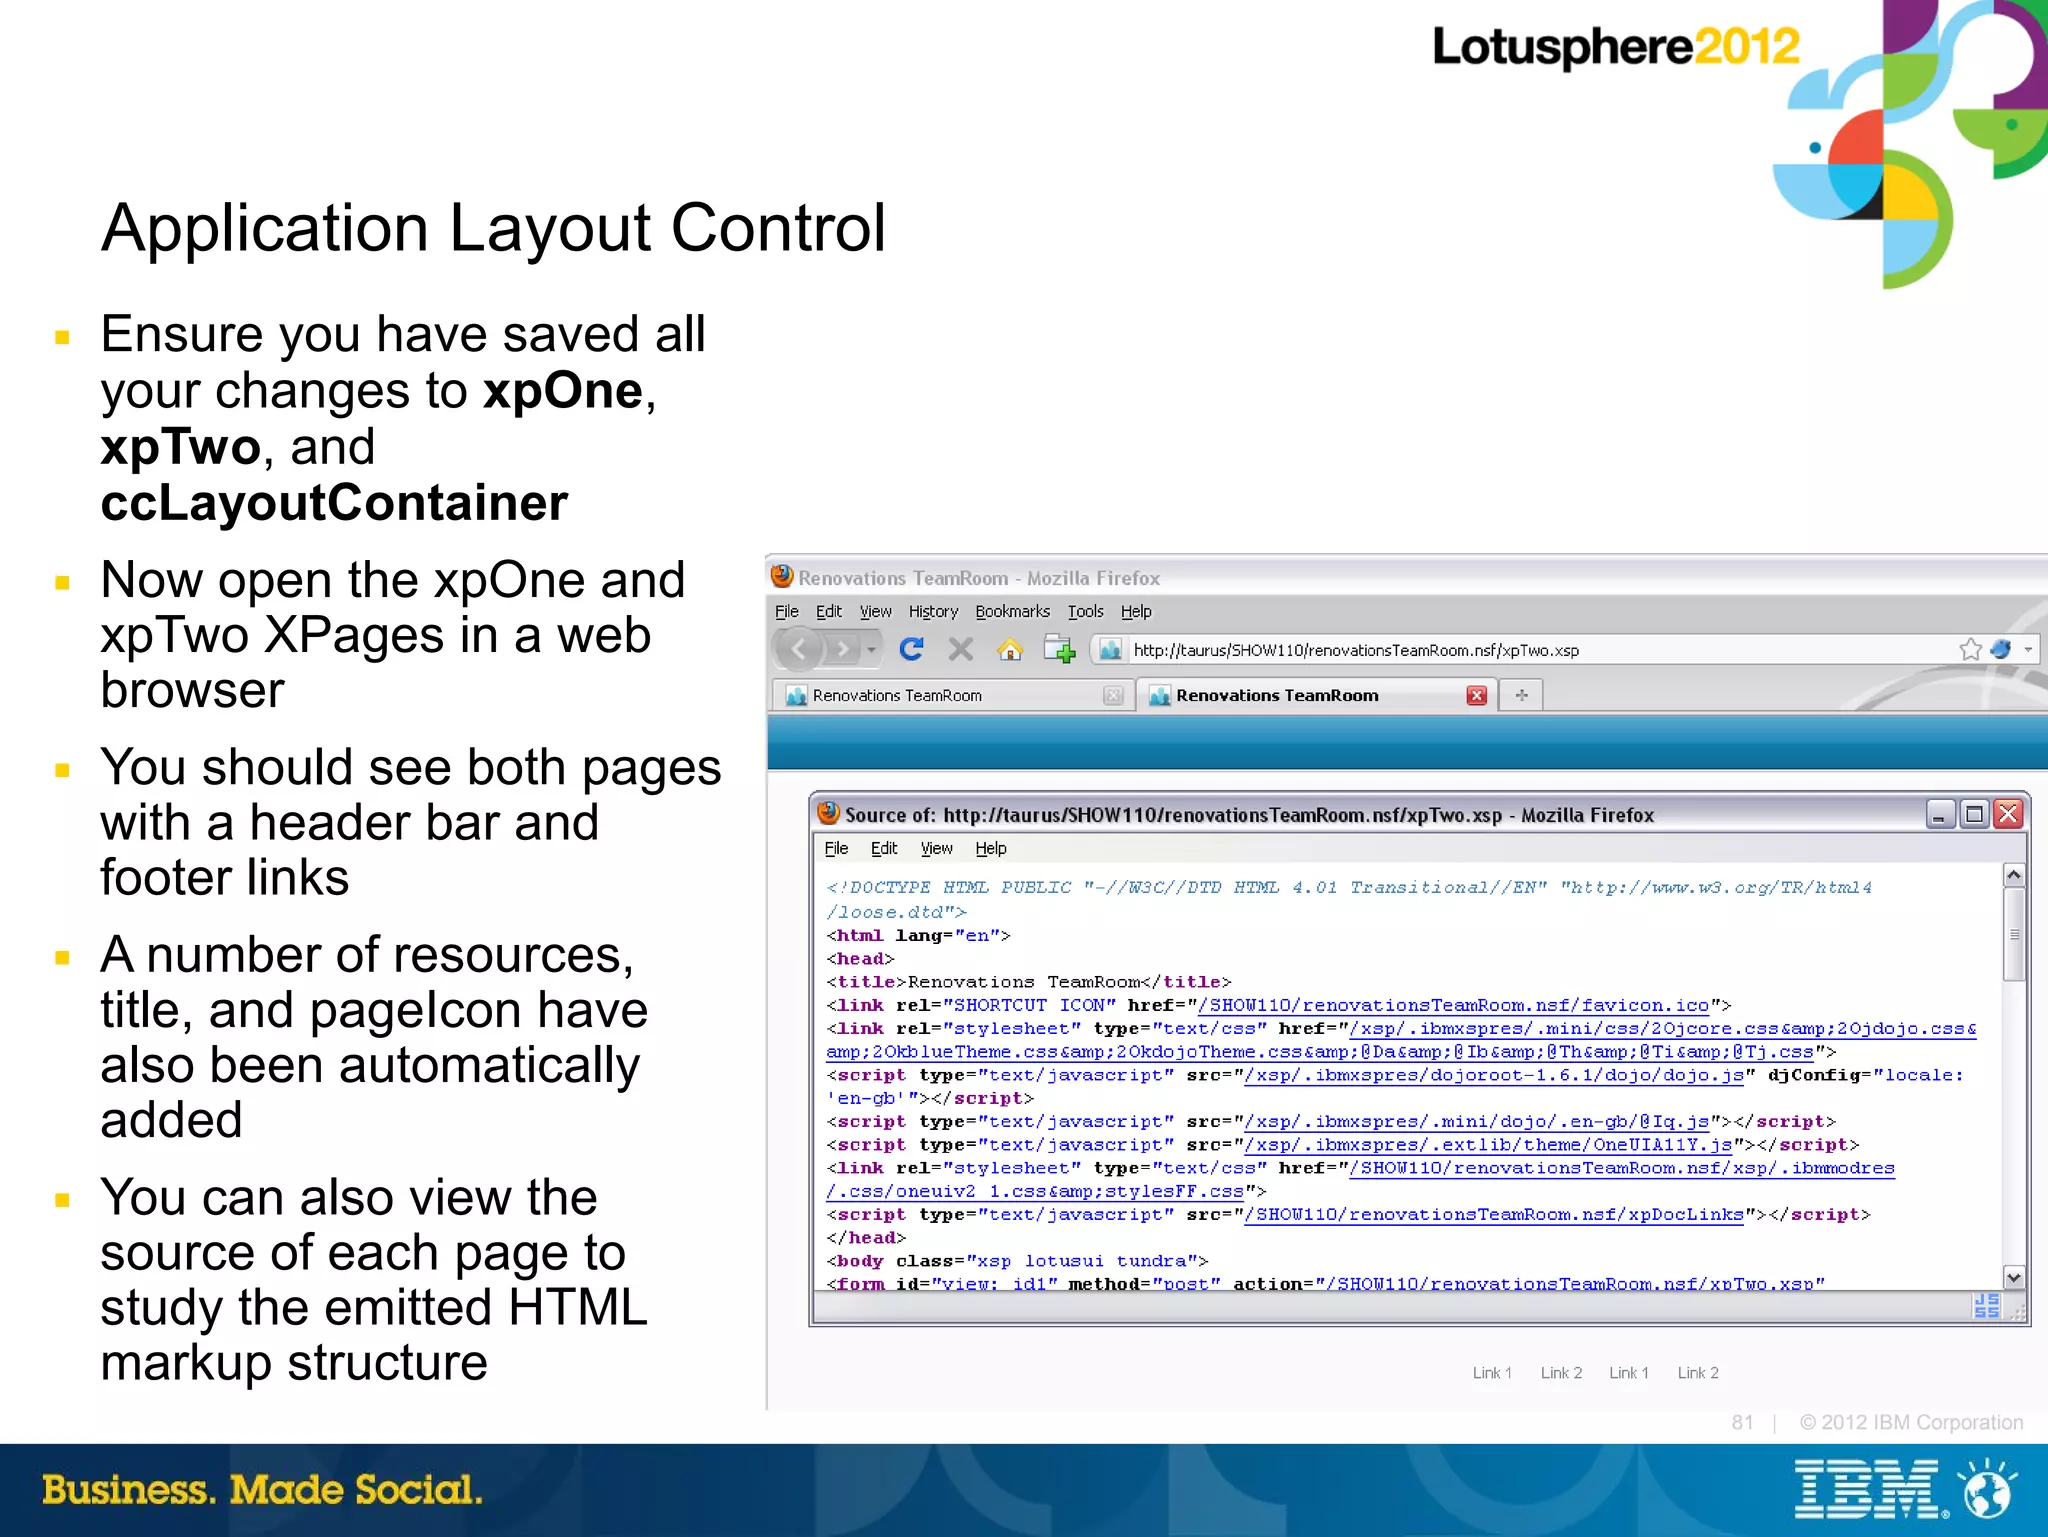The width and height of the screenshot is (2048, 1537).
Task: Click the source window resize grip corner
Action: pos(2016,1311)
